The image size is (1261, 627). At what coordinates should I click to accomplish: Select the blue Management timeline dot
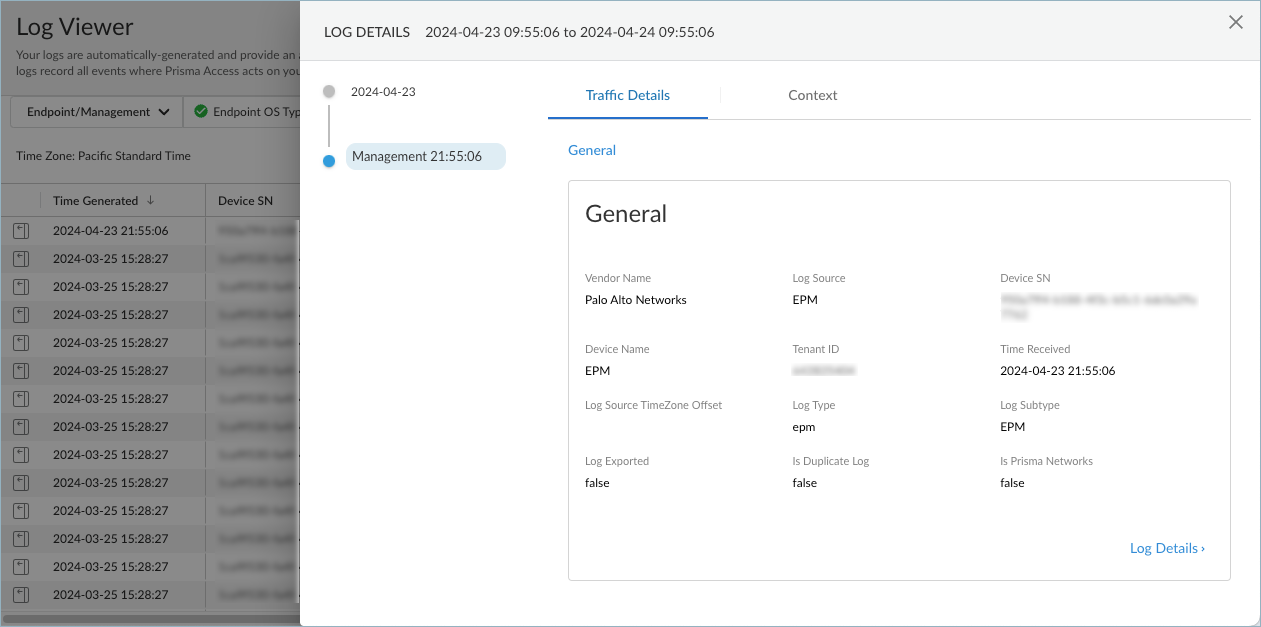point(329,160)
